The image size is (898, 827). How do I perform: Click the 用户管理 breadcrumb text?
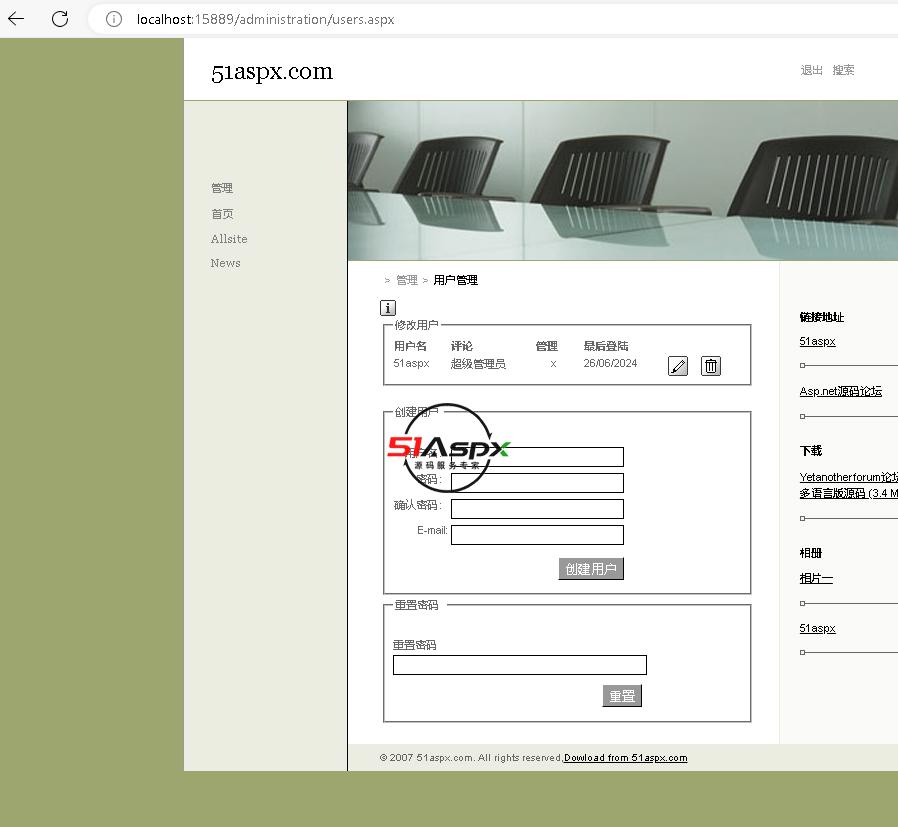coord(455,280)
